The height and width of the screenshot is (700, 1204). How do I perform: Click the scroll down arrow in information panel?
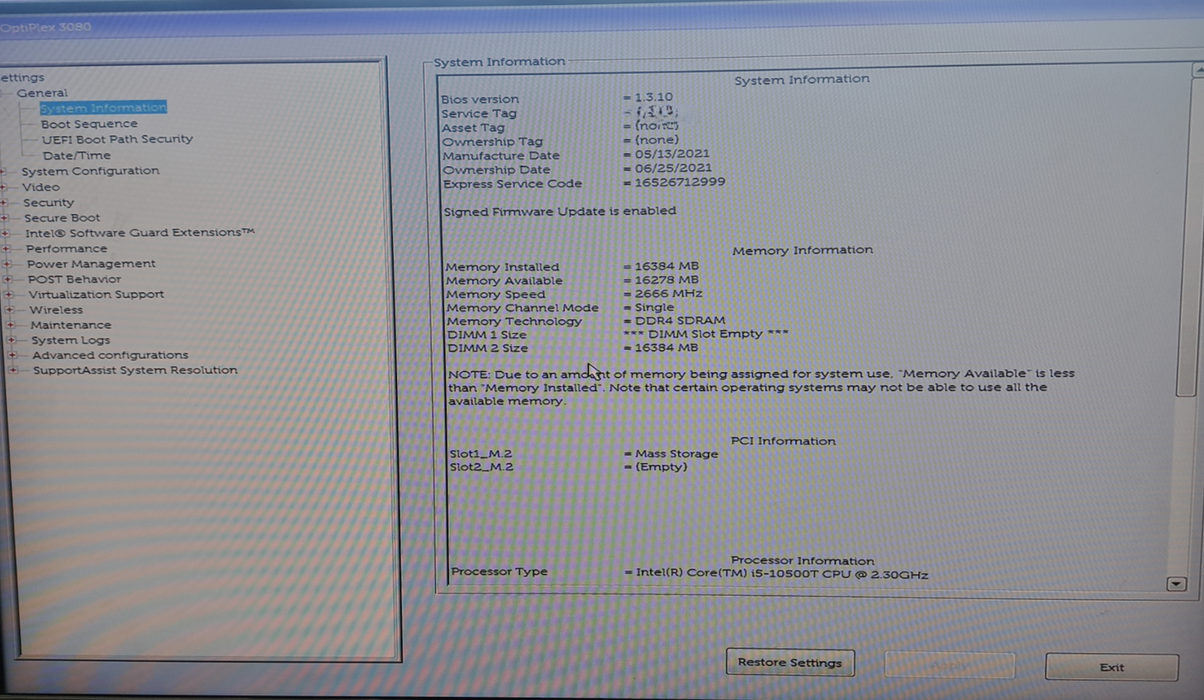[x=1176, y=584]
